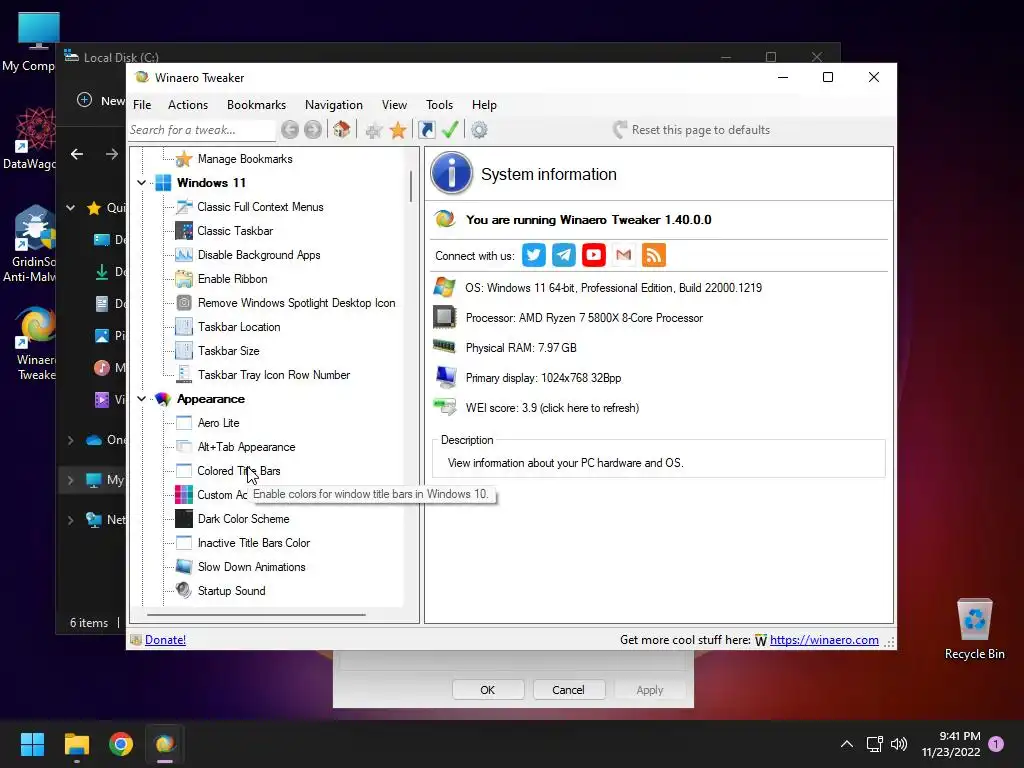The image size is (1024, 768).
Task: Open the View menu
Action: [394, 105]
